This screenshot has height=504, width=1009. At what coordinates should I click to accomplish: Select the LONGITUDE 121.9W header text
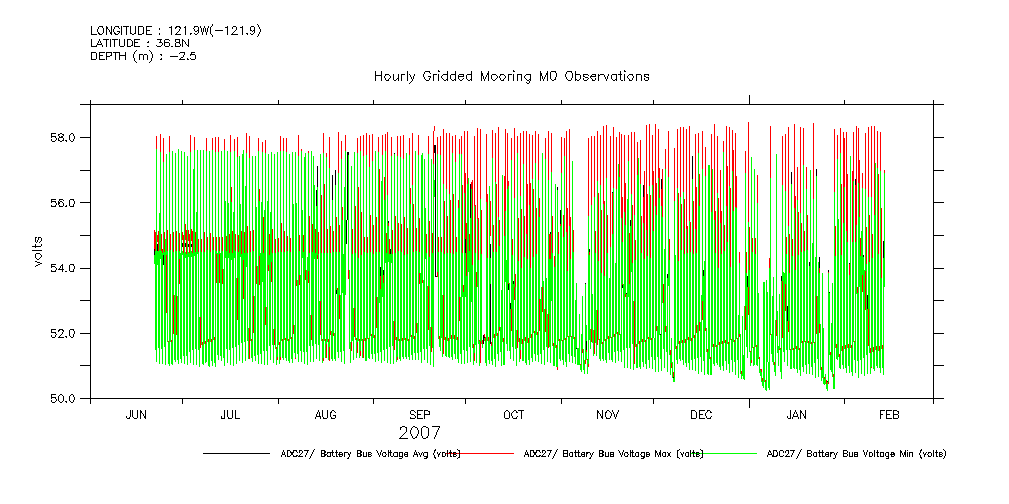point(176,31)
